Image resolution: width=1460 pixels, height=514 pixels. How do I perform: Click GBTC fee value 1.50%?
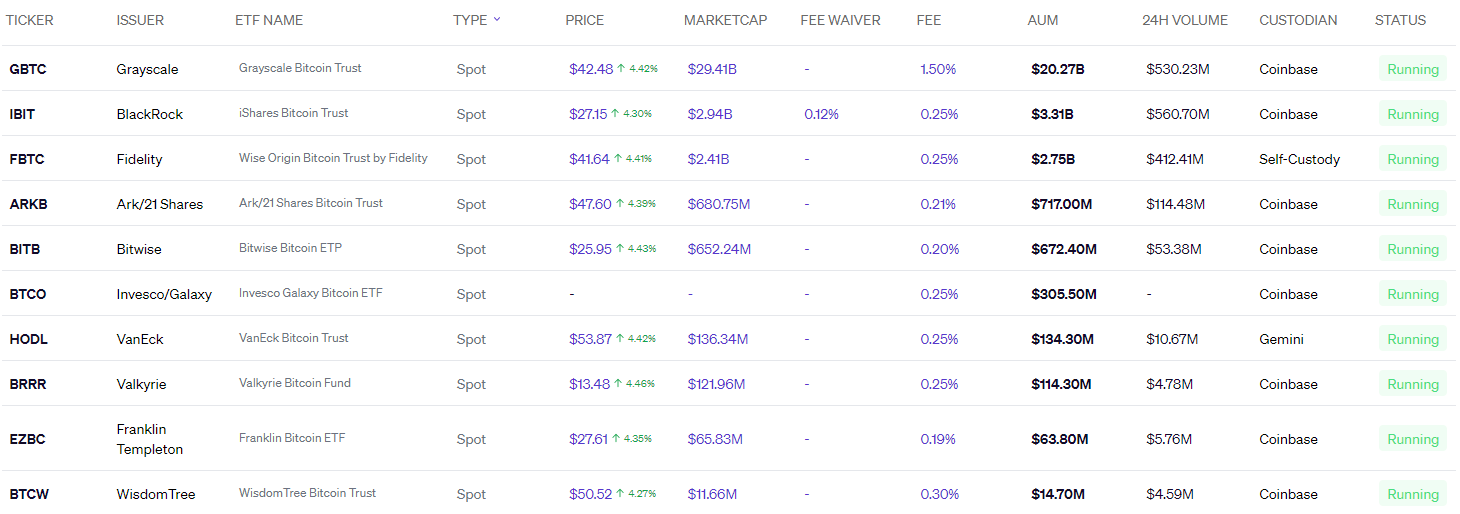tap(938, 69)
